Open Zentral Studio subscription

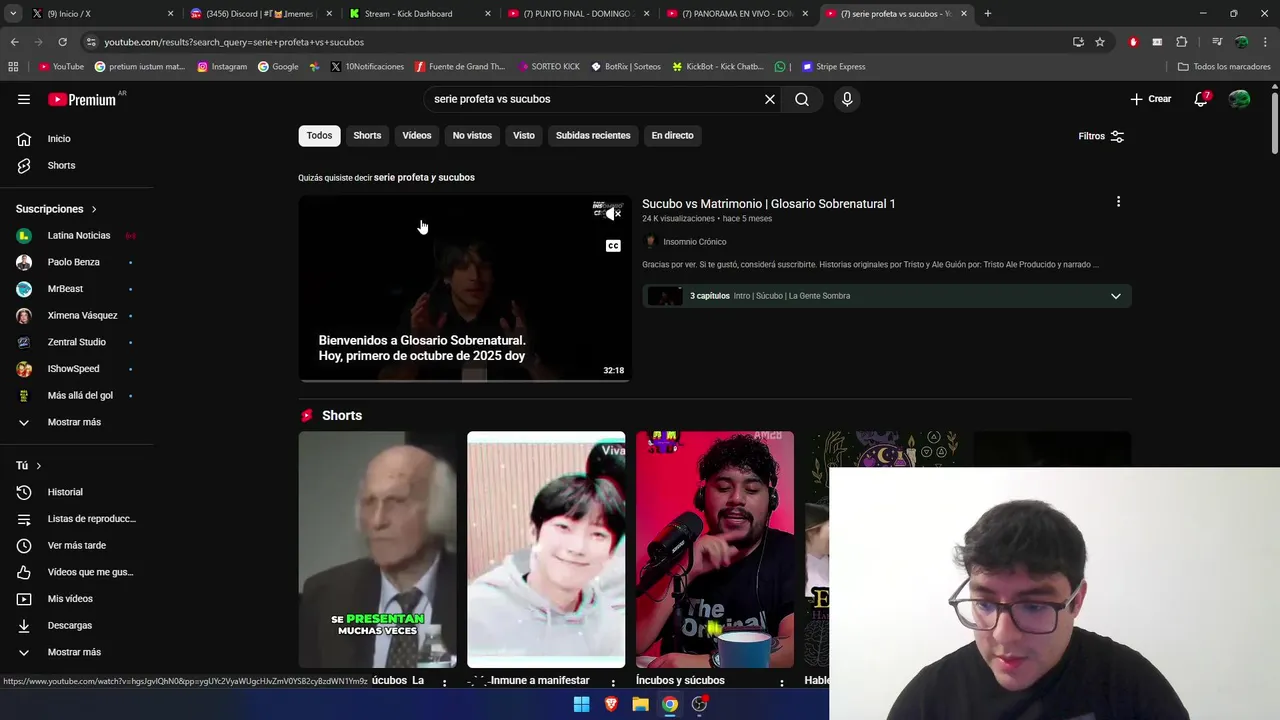(77, 342)
